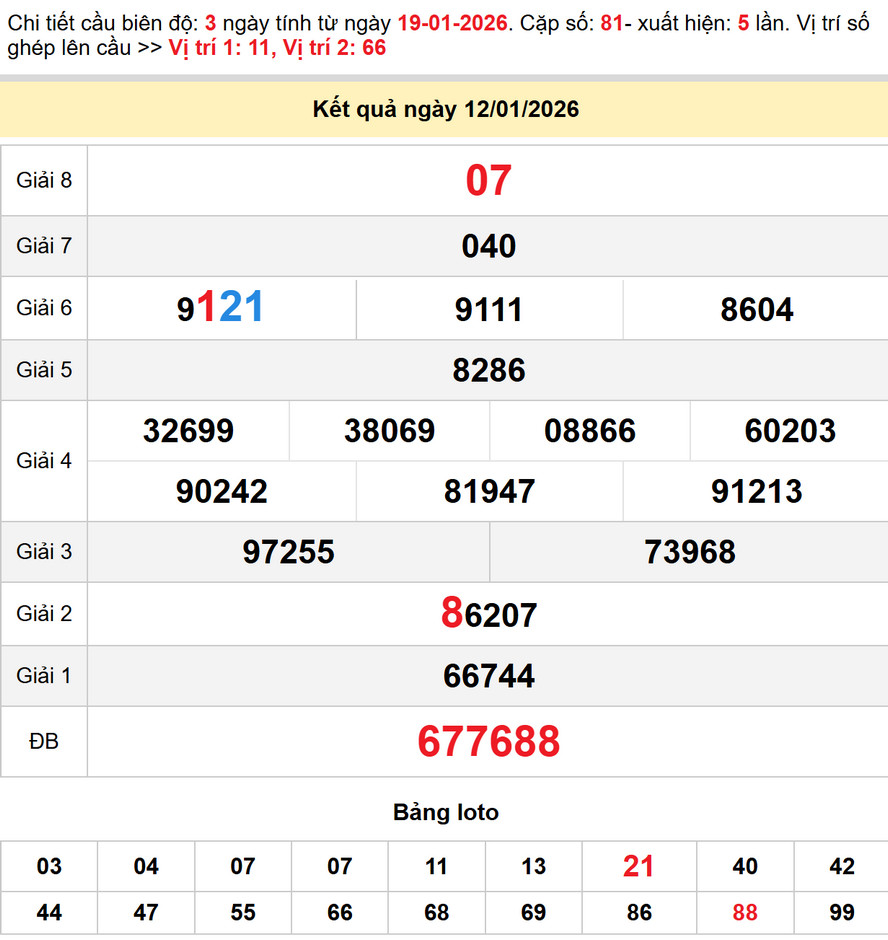
Task: Click the red Vị trí 1: 11 text
Action: [217, 48]
